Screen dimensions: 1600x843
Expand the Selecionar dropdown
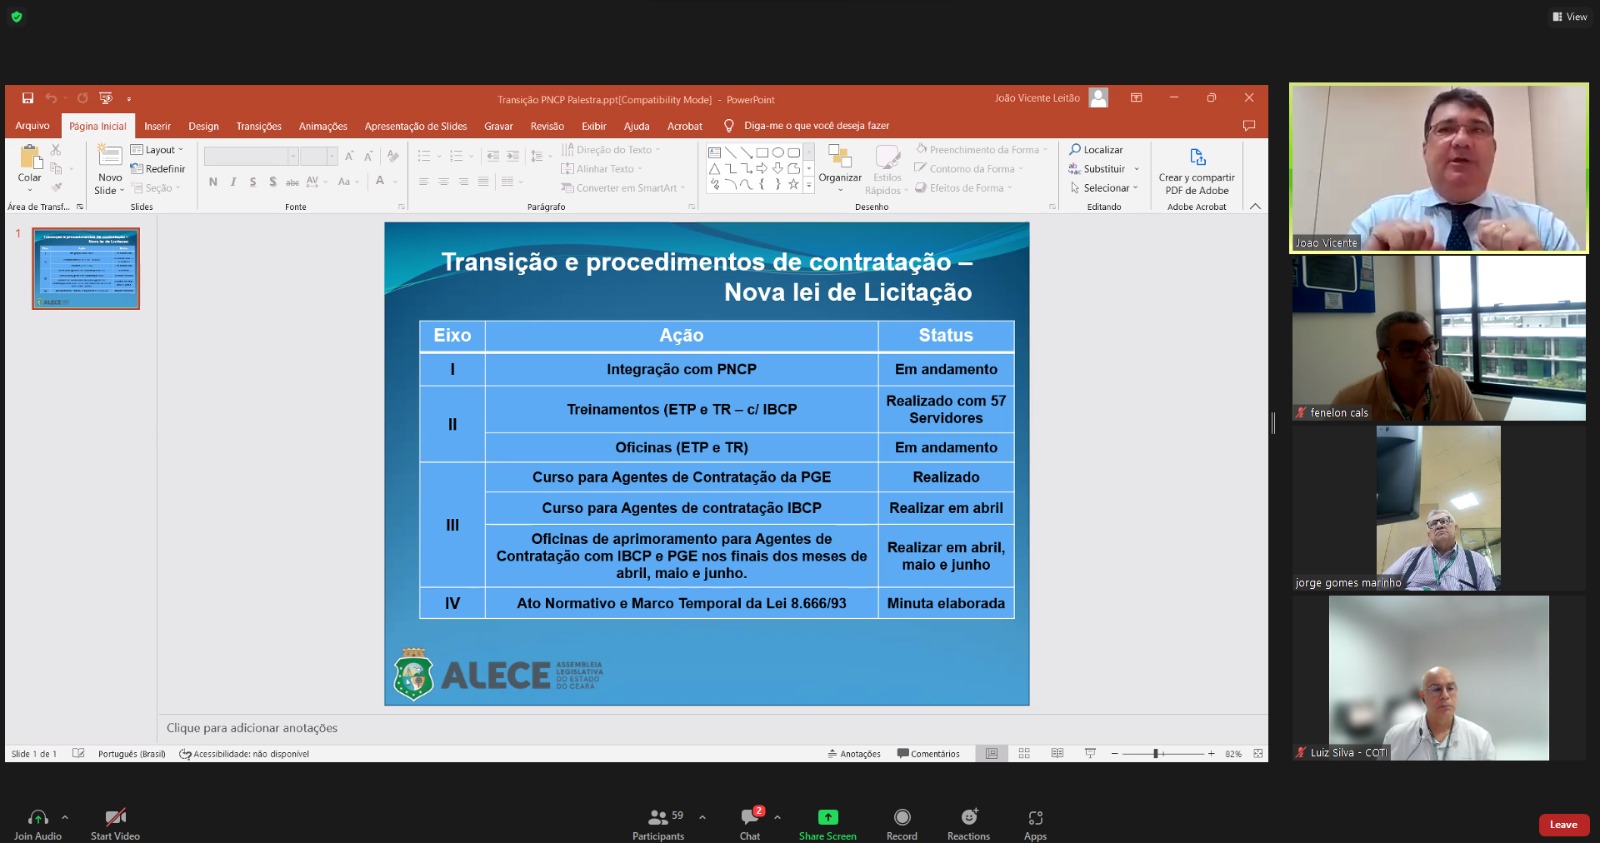(1105, 188)
